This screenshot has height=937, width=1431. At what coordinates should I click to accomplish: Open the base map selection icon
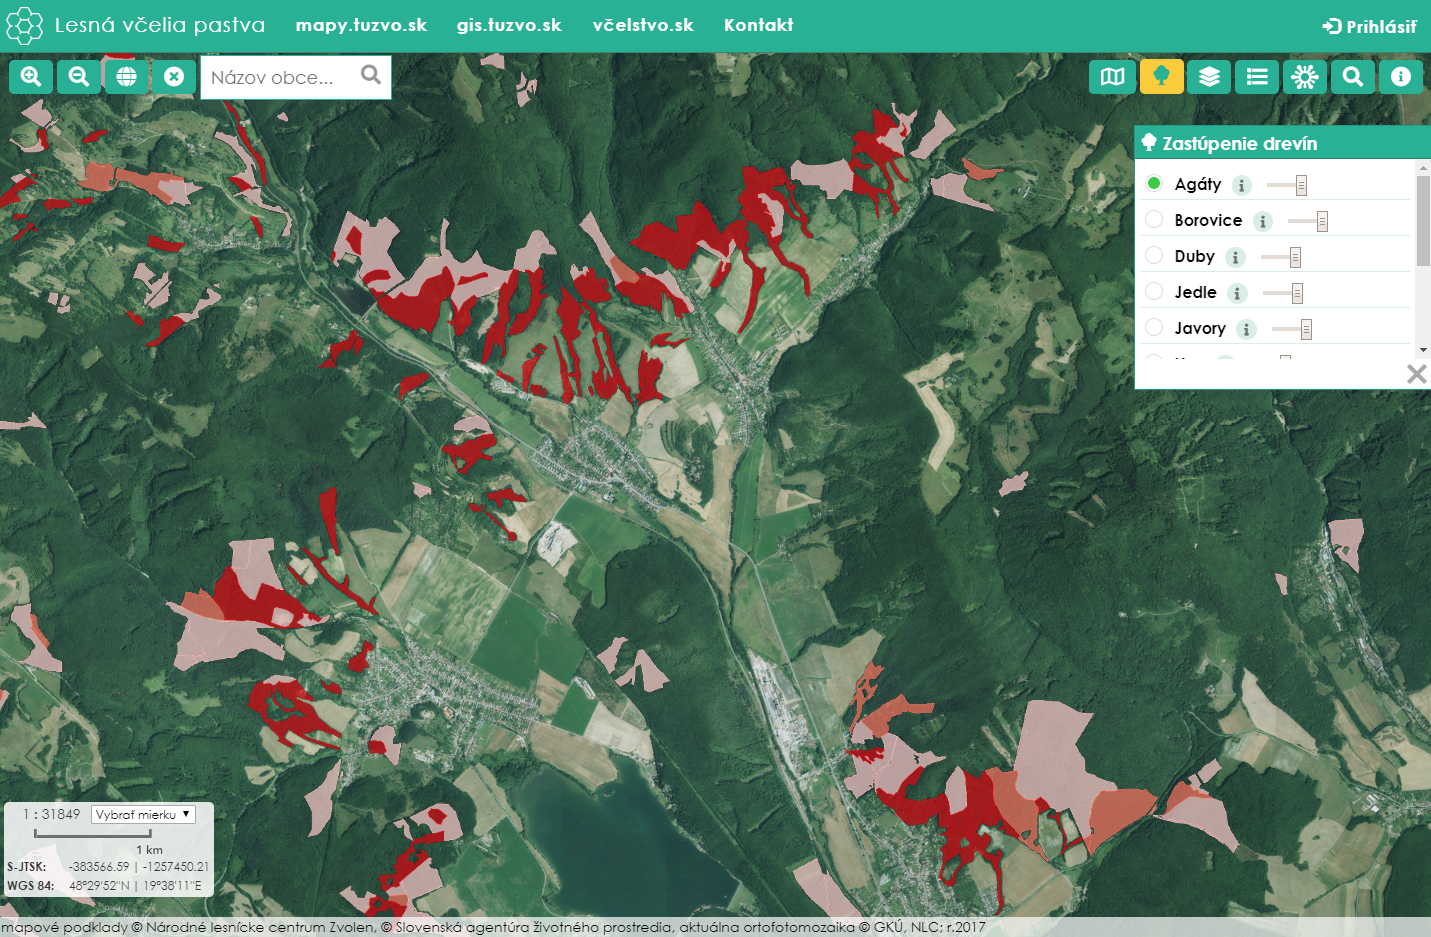(1113, 77)
